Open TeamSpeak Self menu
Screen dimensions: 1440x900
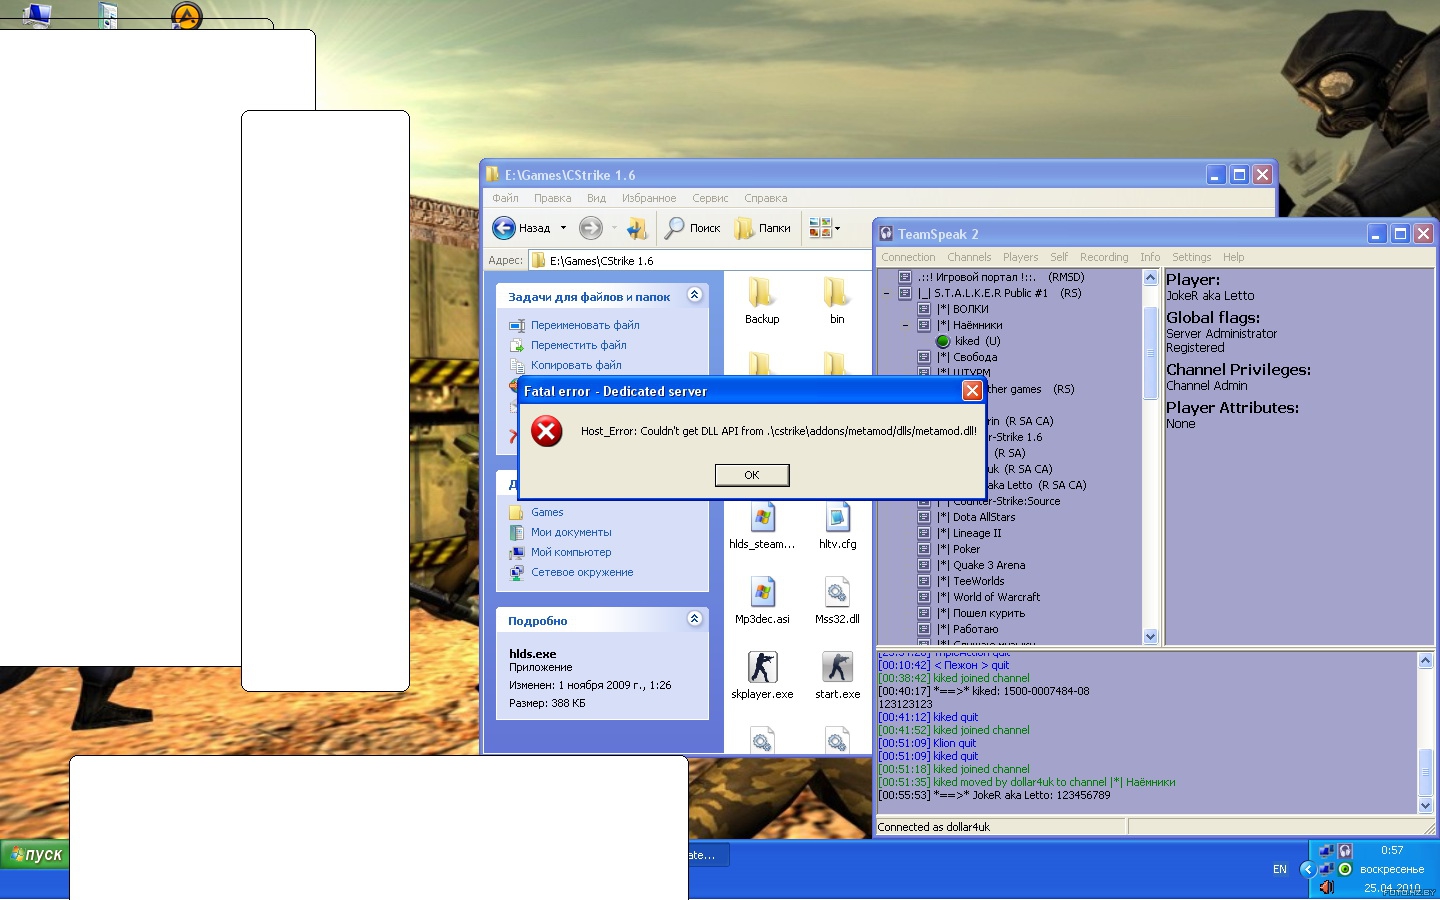coord(1059,257)
